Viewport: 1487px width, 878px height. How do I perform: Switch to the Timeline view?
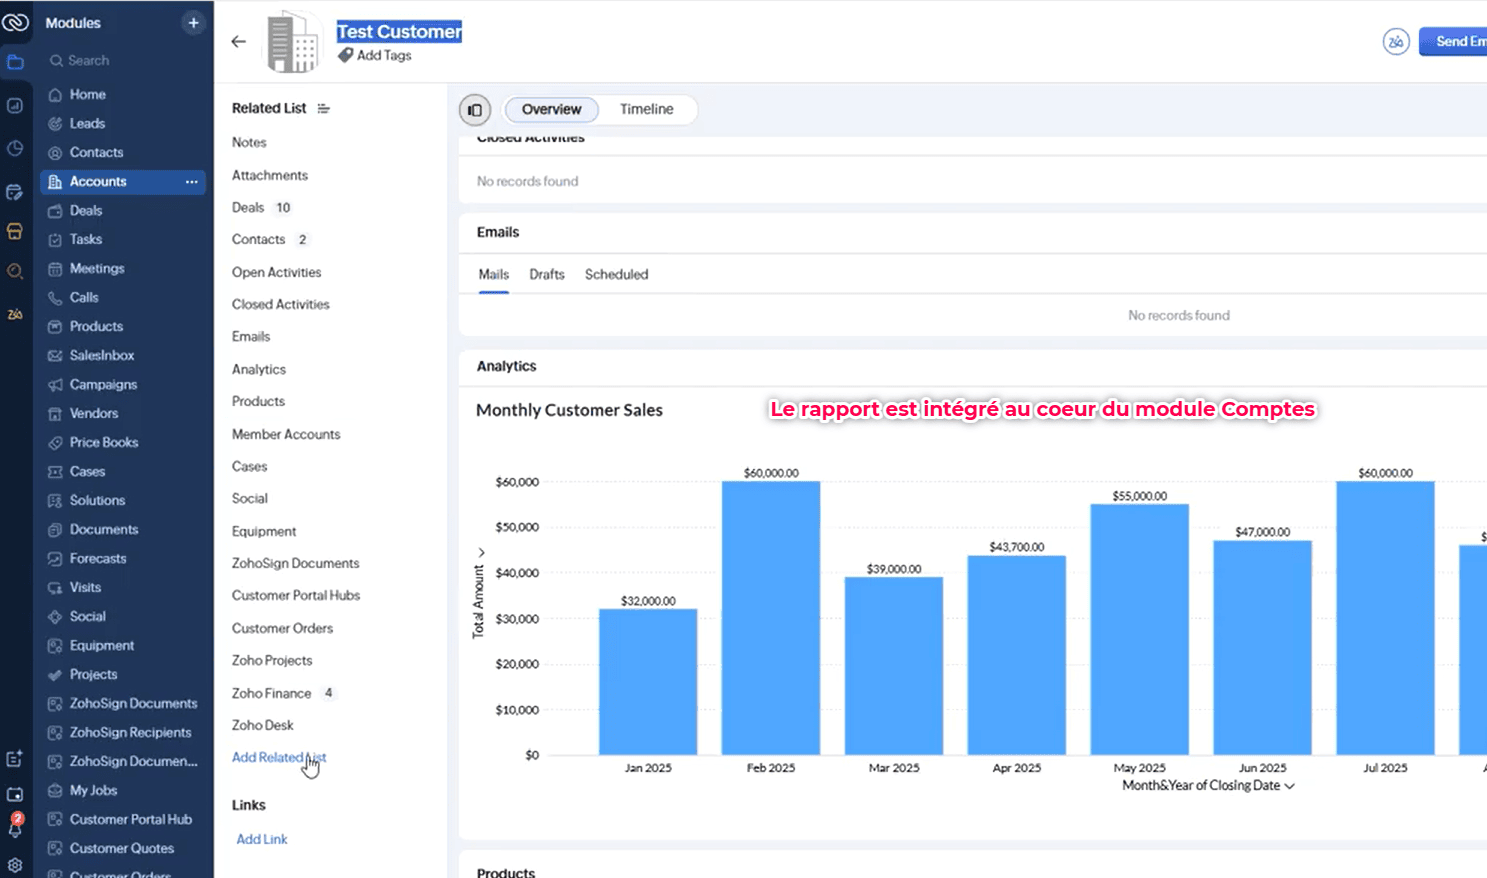646,110
